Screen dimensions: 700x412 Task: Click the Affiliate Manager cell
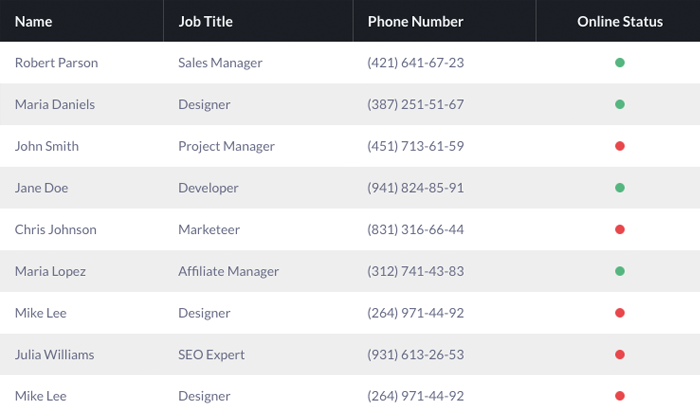pos(229,271)
